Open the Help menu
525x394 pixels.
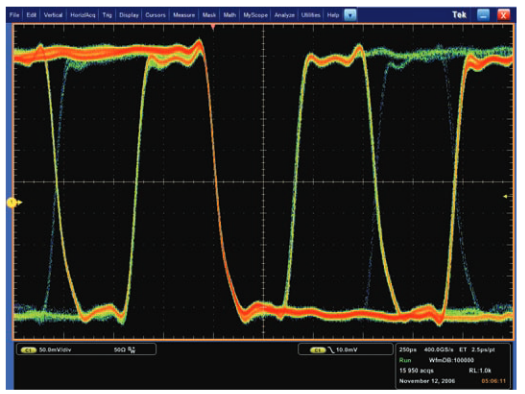(333, 15)
